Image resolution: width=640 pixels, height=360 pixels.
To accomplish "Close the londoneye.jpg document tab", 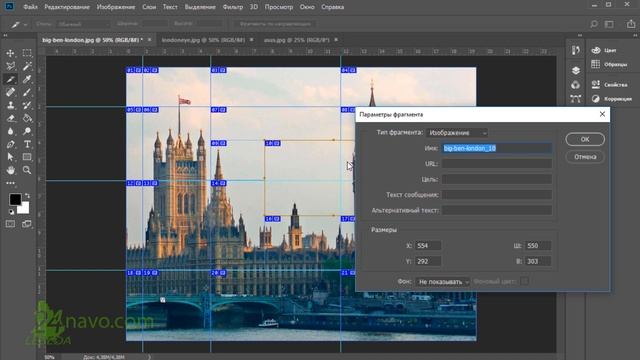I will (x=251, y=40).
